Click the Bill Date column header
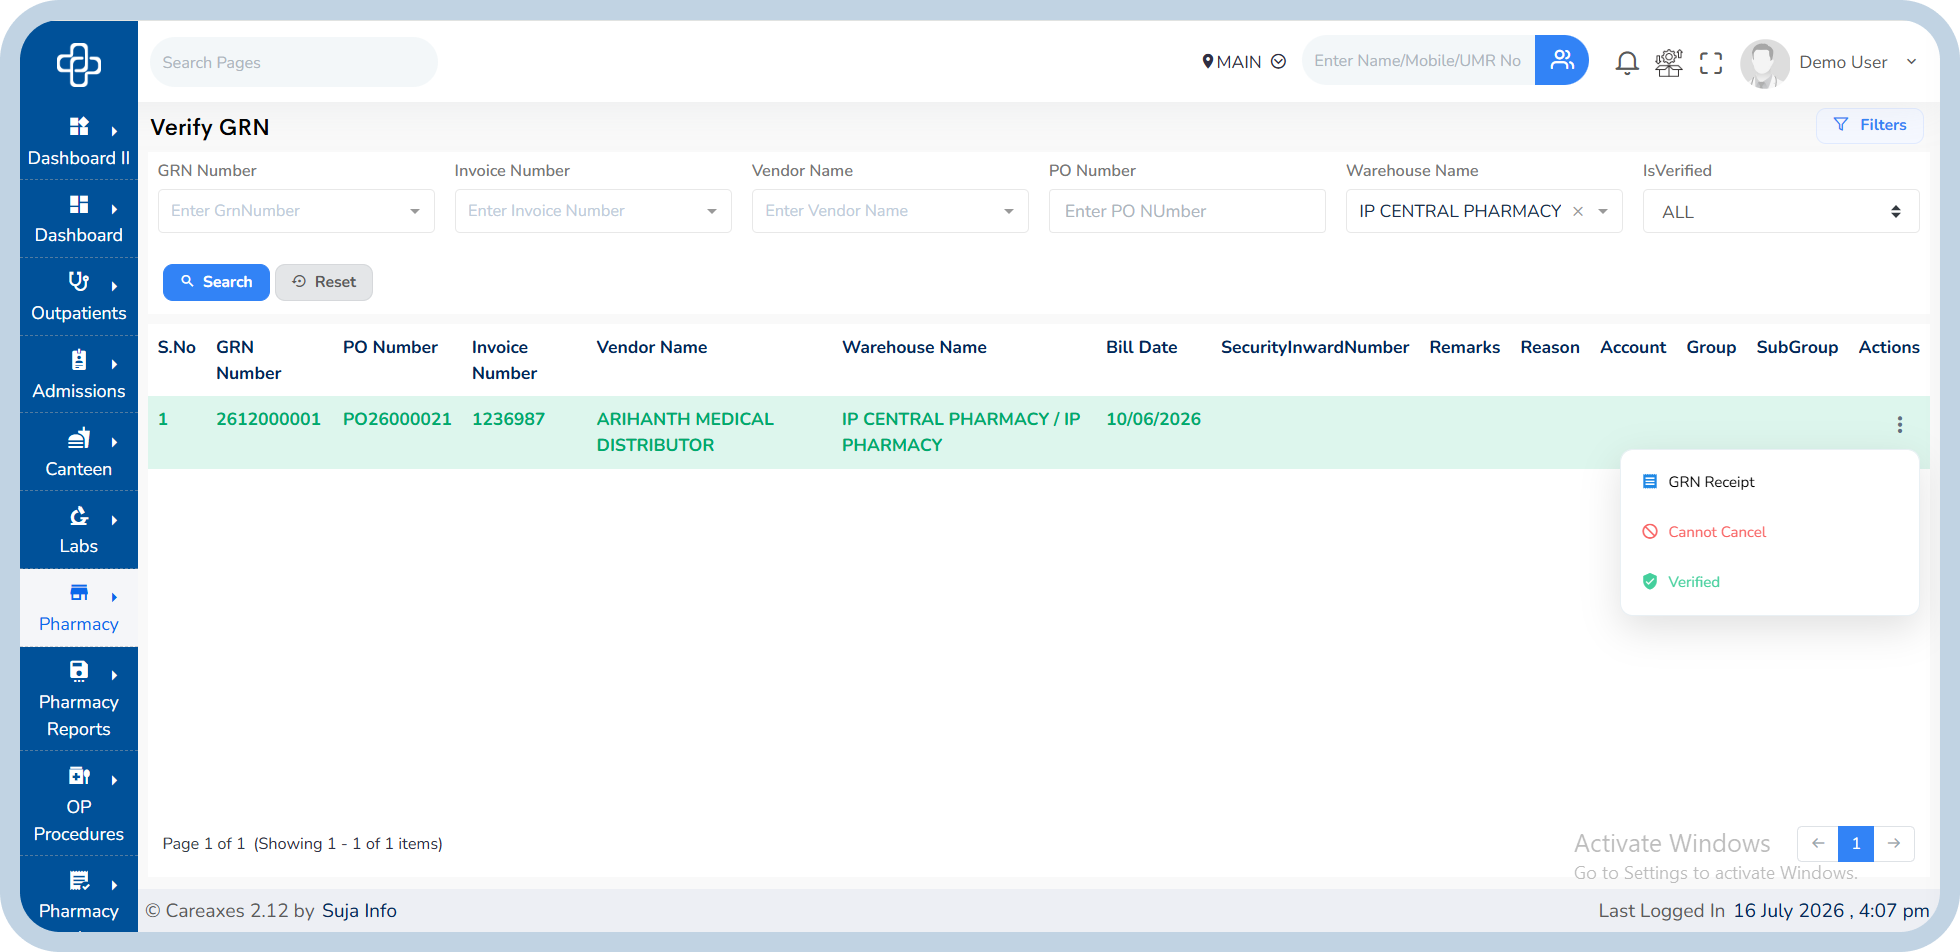This screenshot has width=1960, height=952. coord(1141,347)
